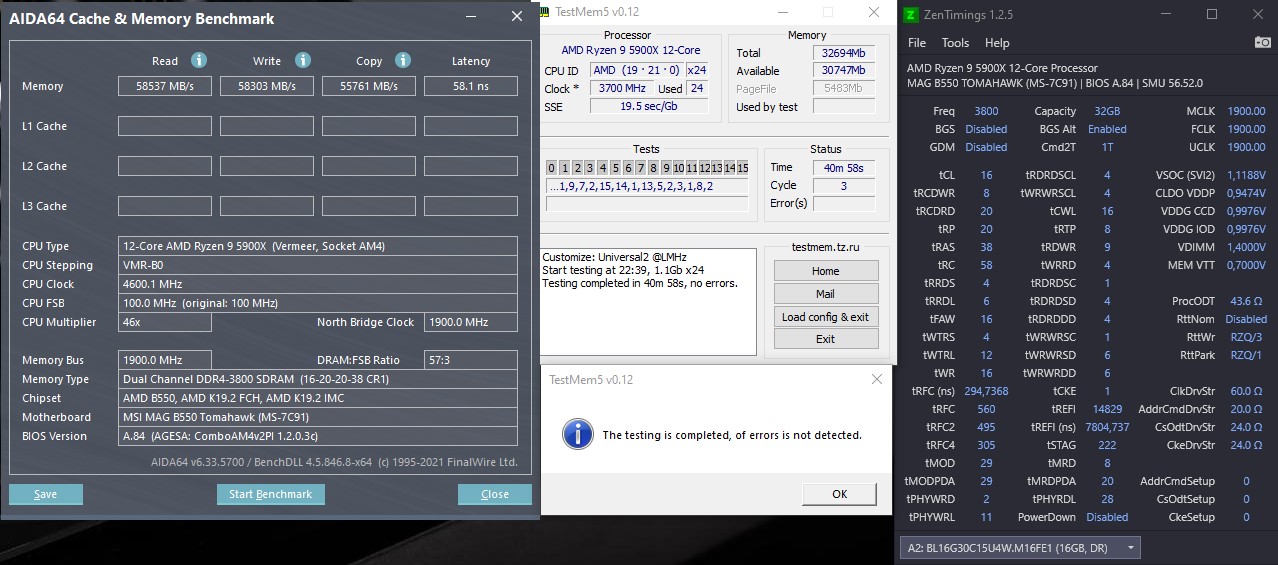
Task: Click the TestMem5 Time 40m 58s field
Action: point(843,167)
